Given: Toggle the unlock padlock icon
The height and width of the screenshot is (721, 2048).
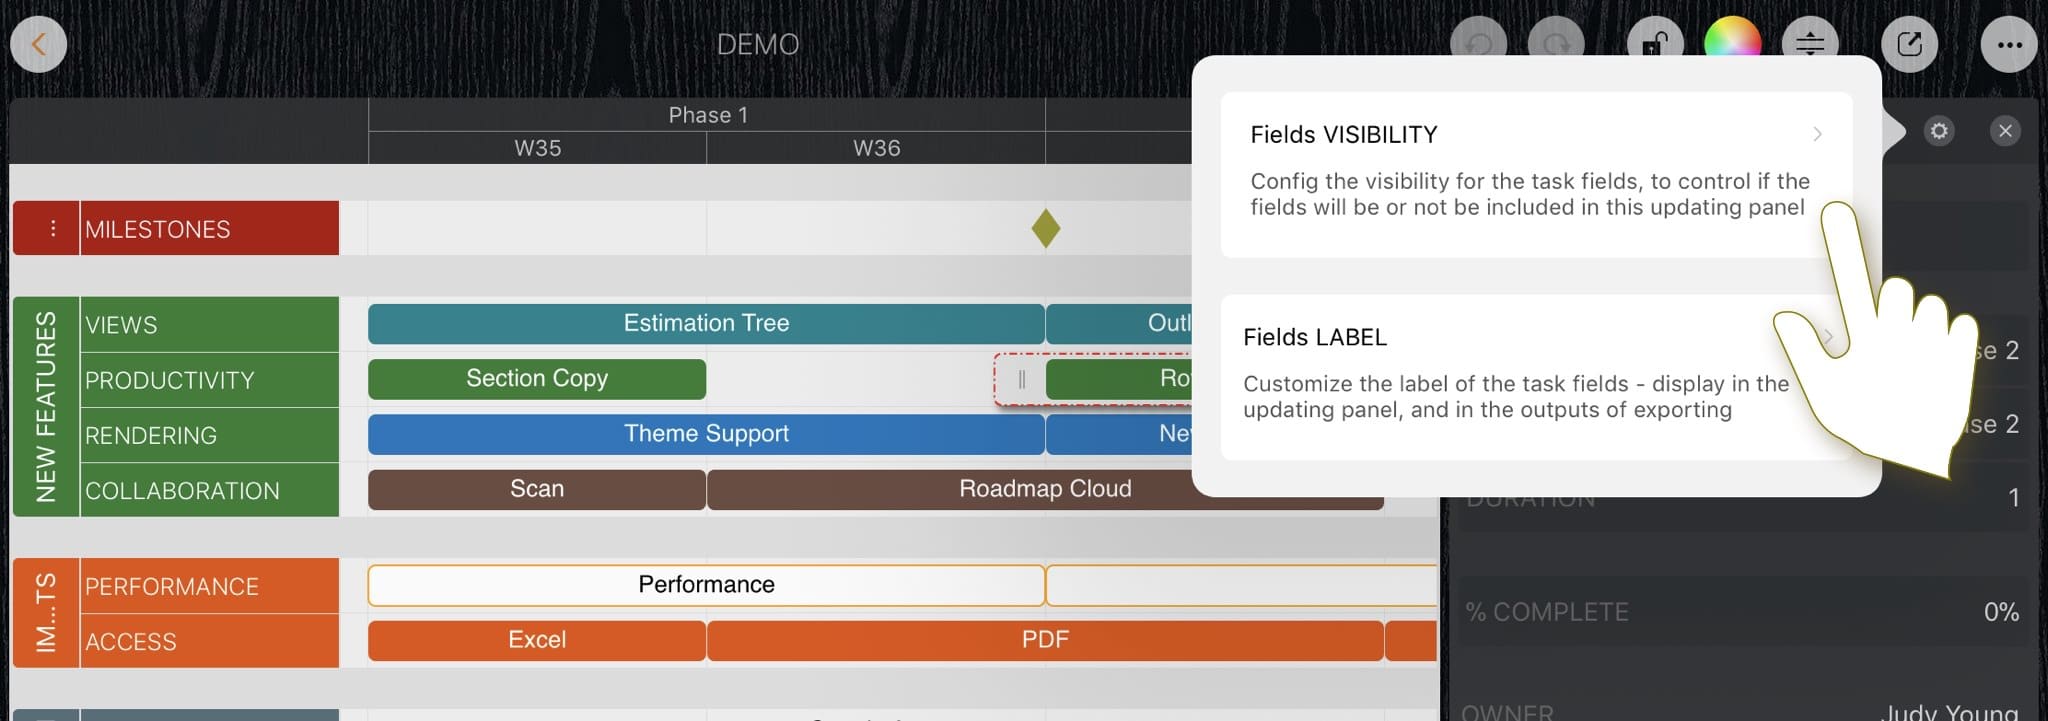Looking at the screenshot, I should coord(1655,44).
